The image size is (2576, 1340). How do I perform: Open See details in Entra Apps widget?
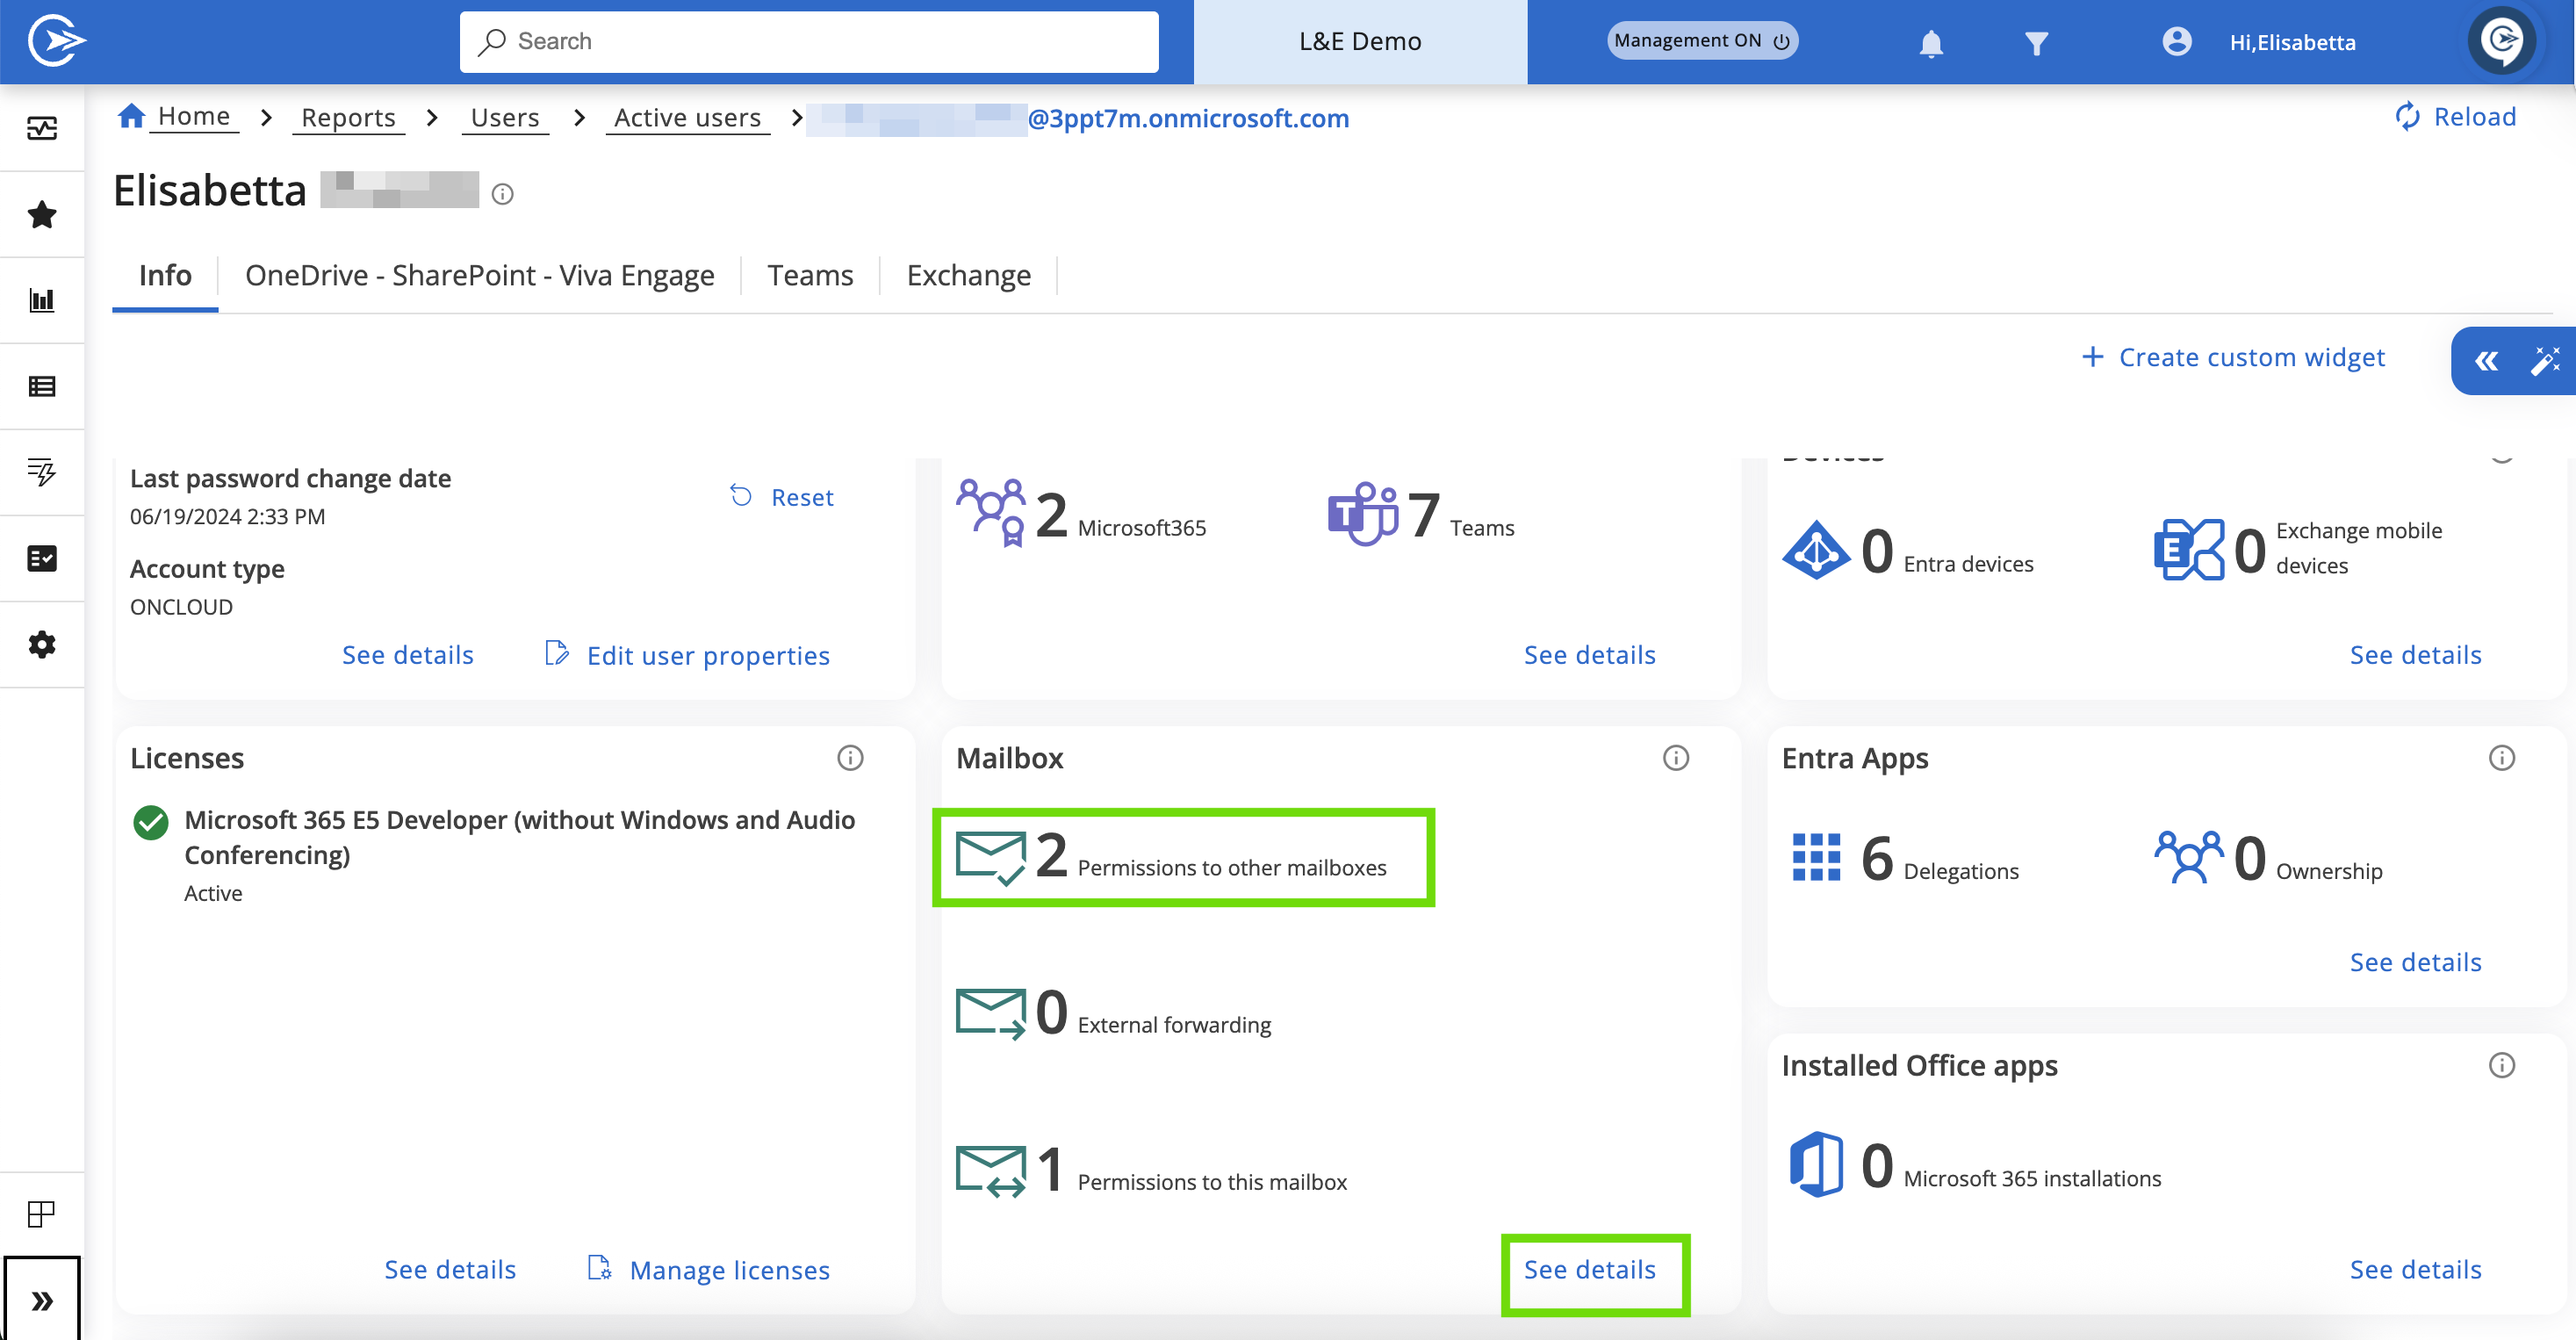(2416, 962)
